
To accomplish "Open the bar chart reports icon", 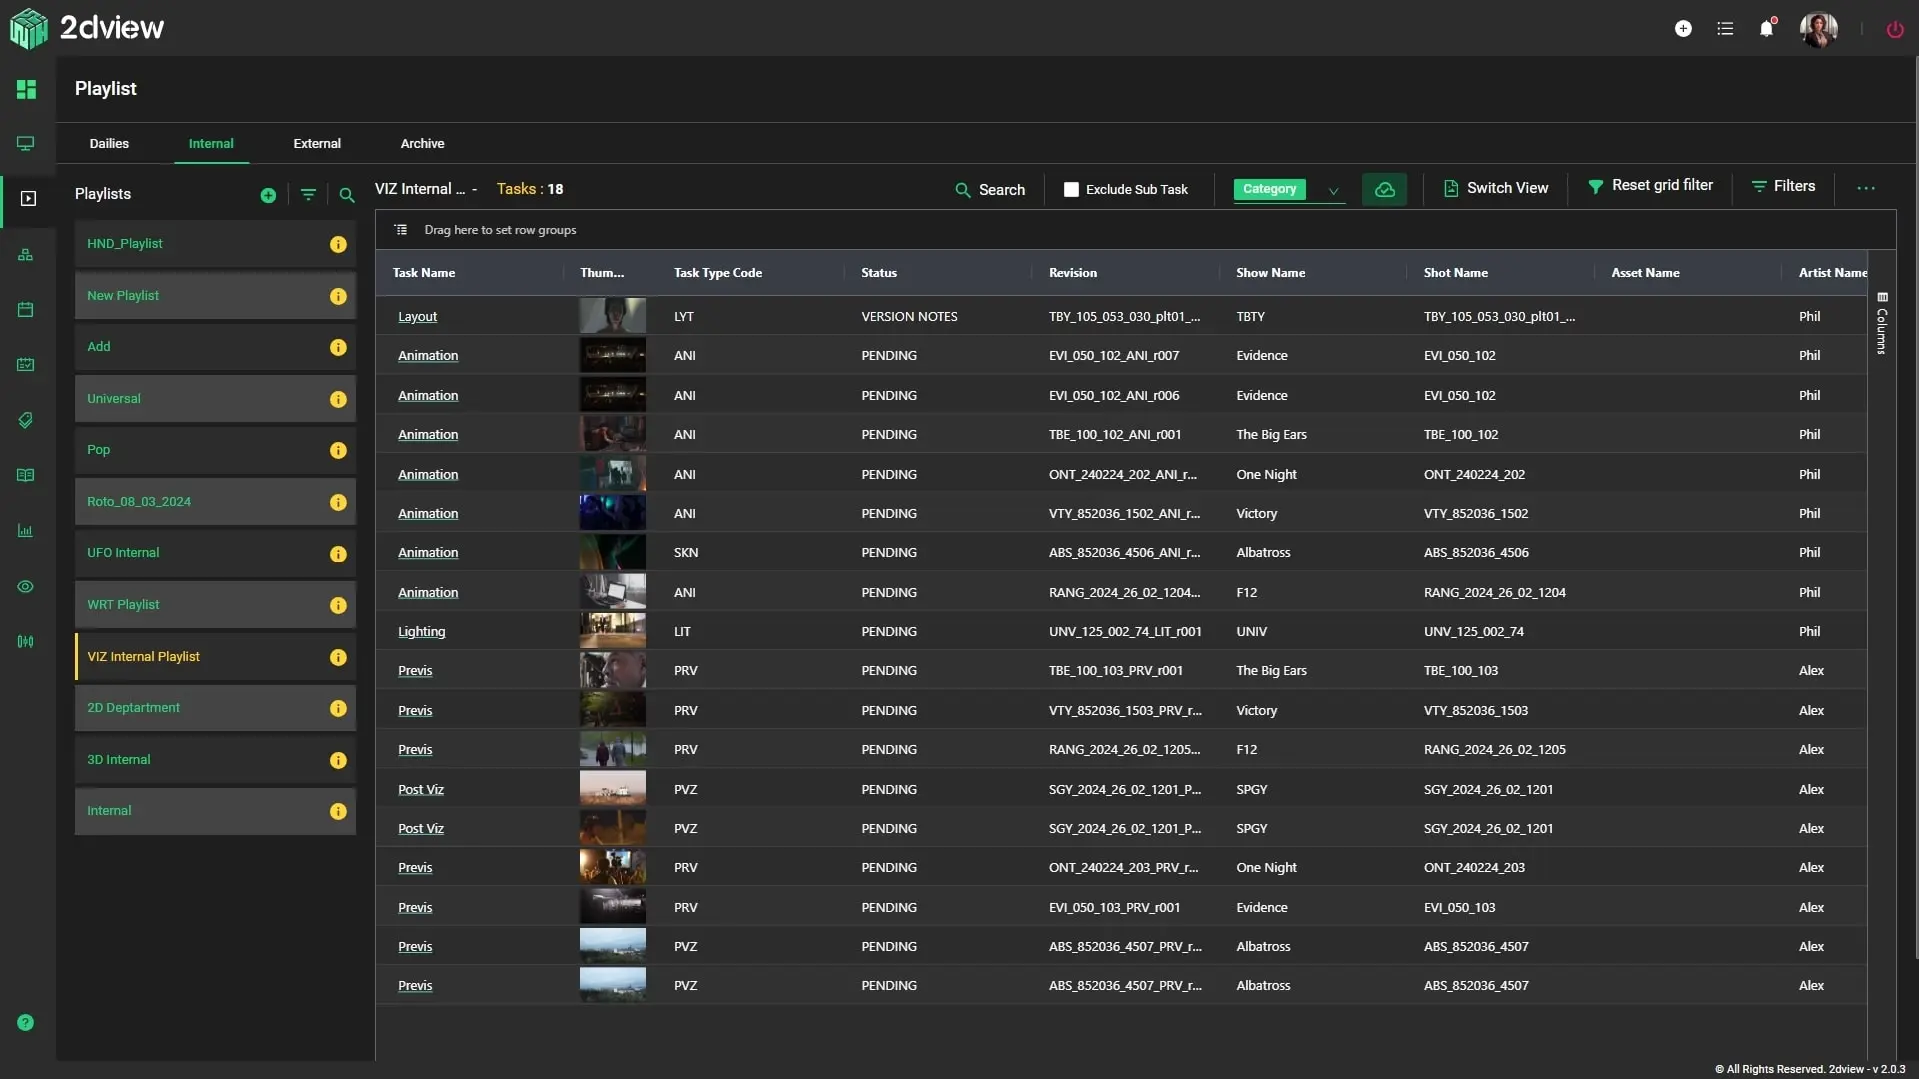I will coord(26,531).
